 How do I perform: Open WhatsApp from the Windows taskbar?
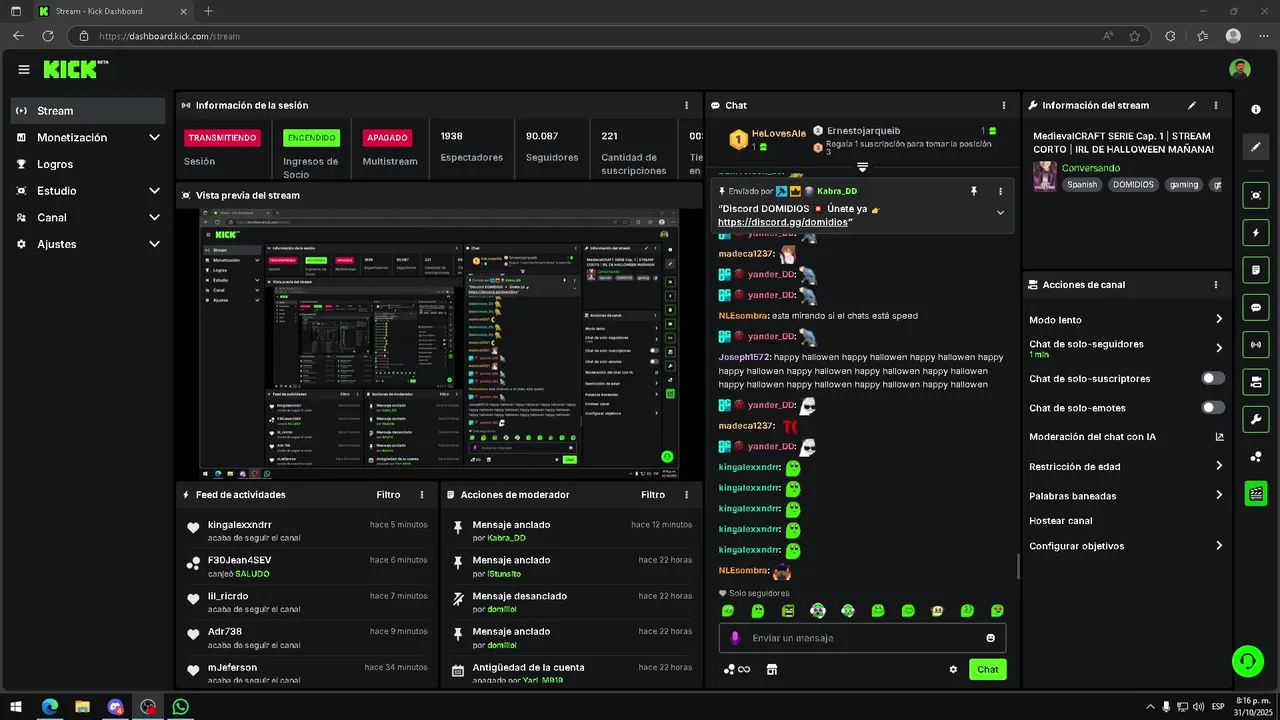click(x=180, y=706)
